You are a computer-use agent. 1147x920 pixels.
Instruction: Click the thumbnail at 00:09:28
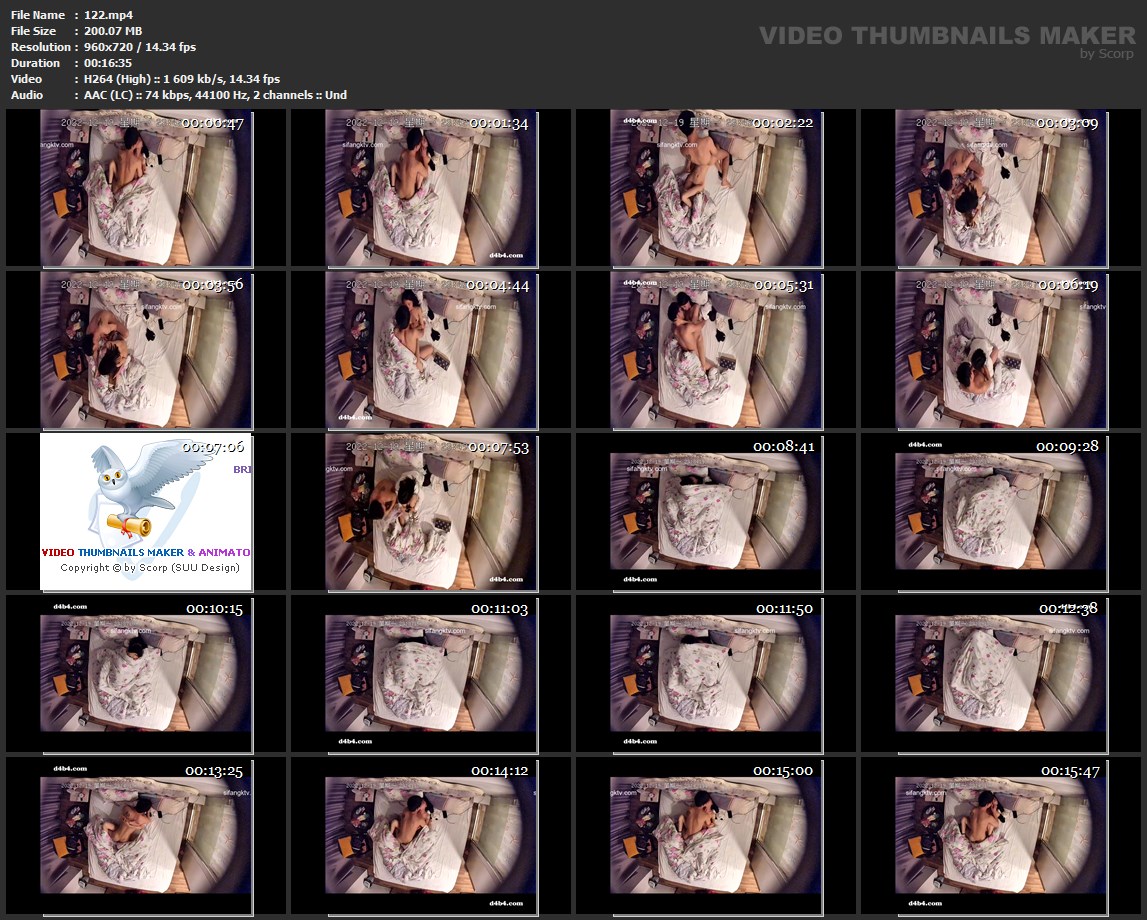(x=1001, y=512)
